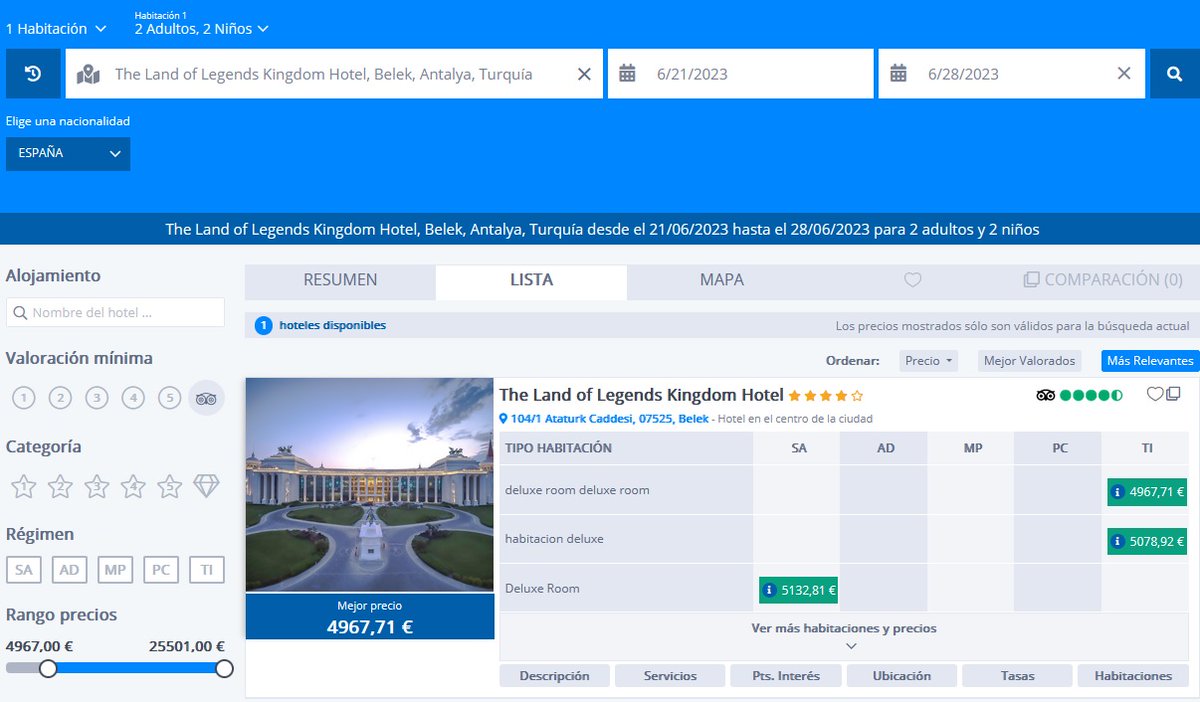This screenshot has height=702, width=1200.
Task: Clear the 6/28/2023 checkout date
Action: tap(1124, 74)
